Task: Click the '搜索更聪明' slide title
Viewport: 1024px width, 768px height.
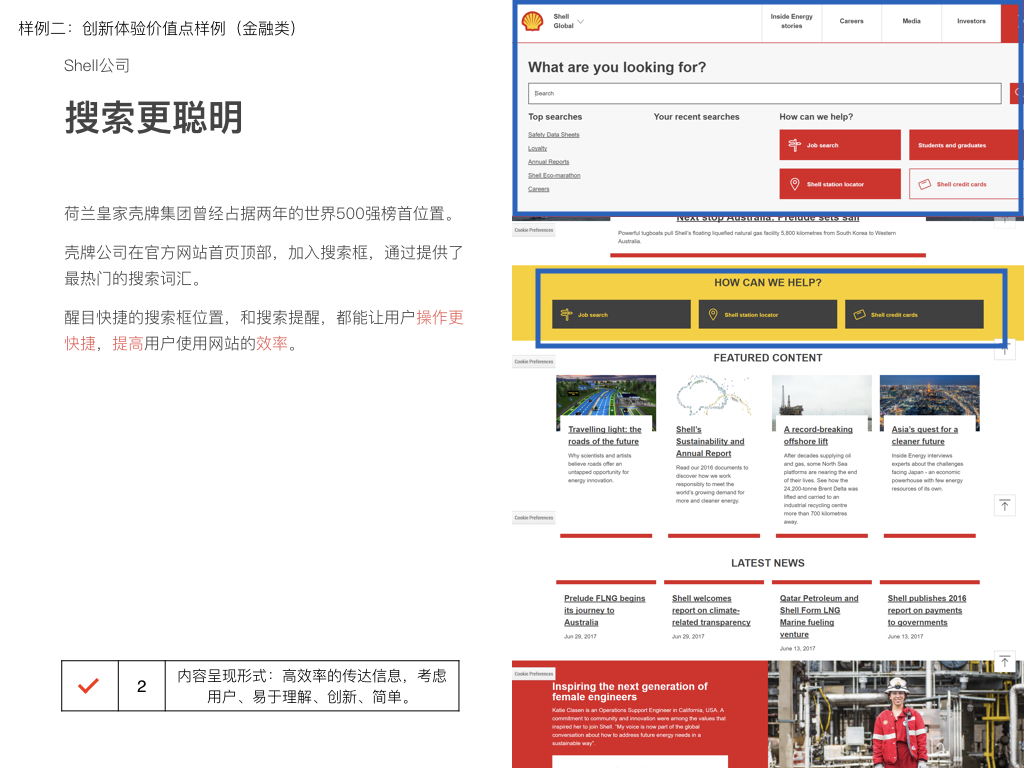Action: (153, 118)
